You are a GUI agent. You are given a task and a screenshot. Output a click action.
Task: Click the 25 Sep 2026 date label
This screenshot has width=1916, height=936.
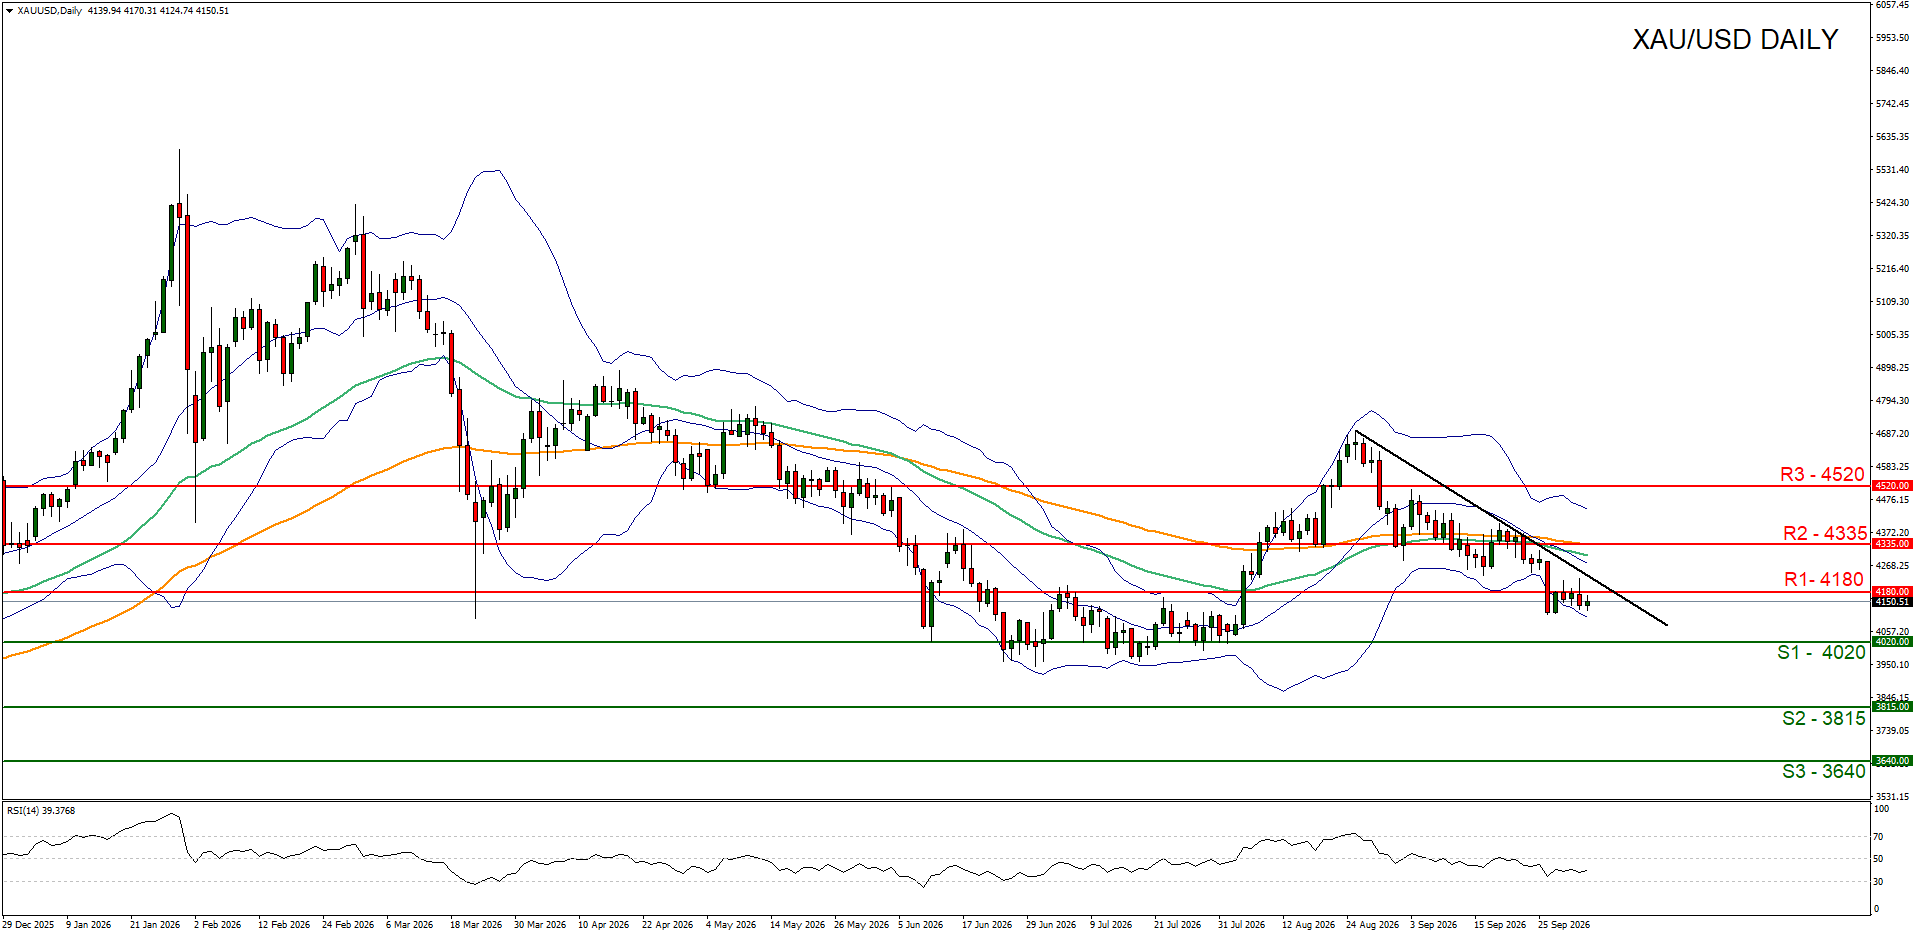[x=1563, y=925]
